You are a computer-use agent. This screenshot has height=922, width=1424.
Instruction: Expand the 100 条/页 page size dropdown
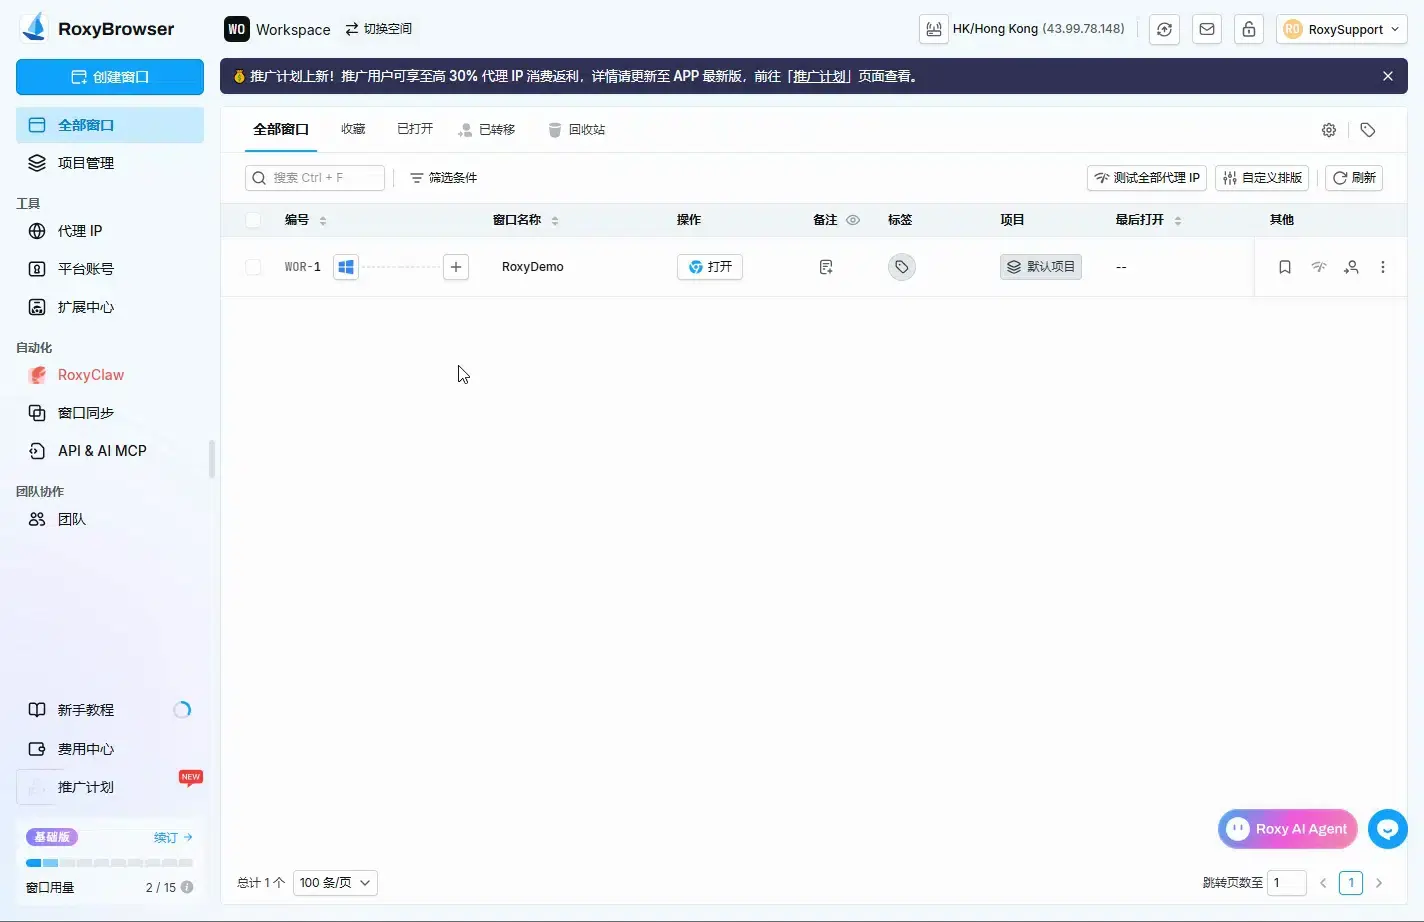click(x=335, y=883)
